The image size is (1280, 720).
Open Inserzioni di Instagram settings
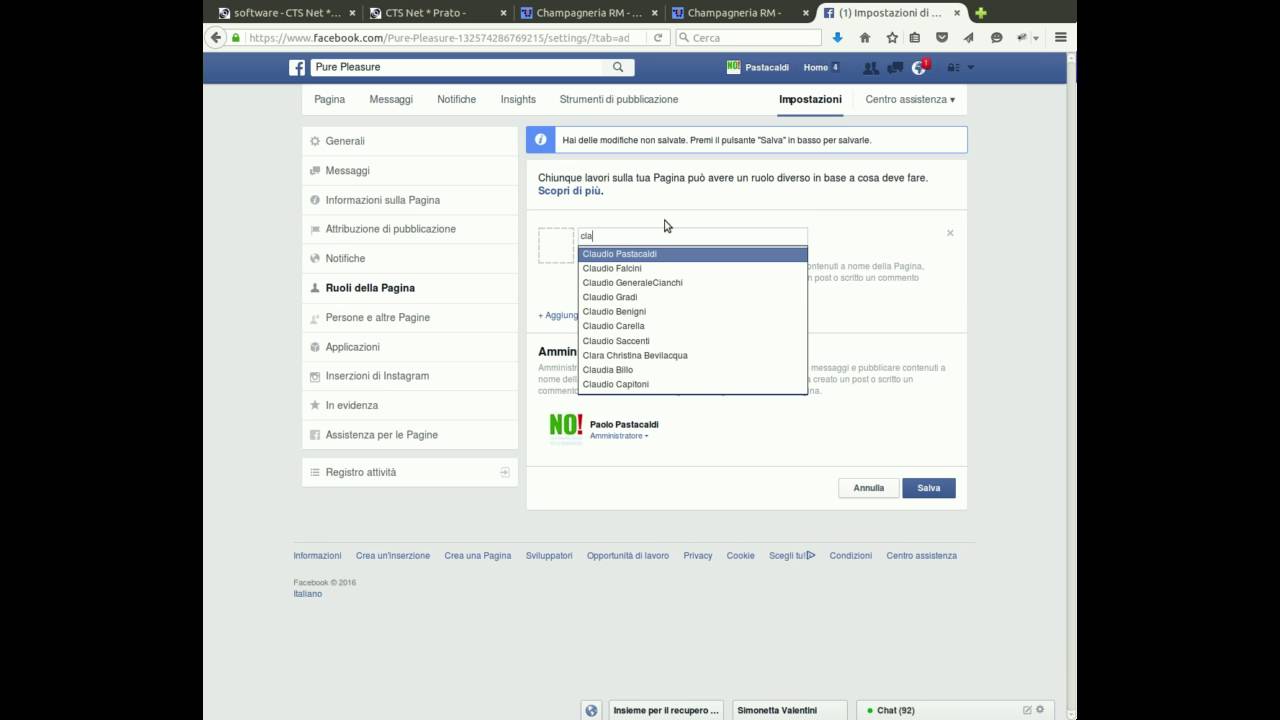coord(410,376)
